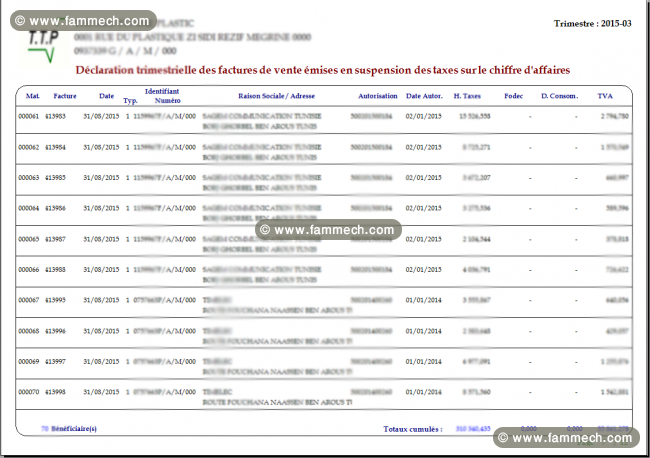The width and height of the screenshot is (650, 458).
Task: Click the 'Totaux cumulés :' footer label
Action: [412, 429]
